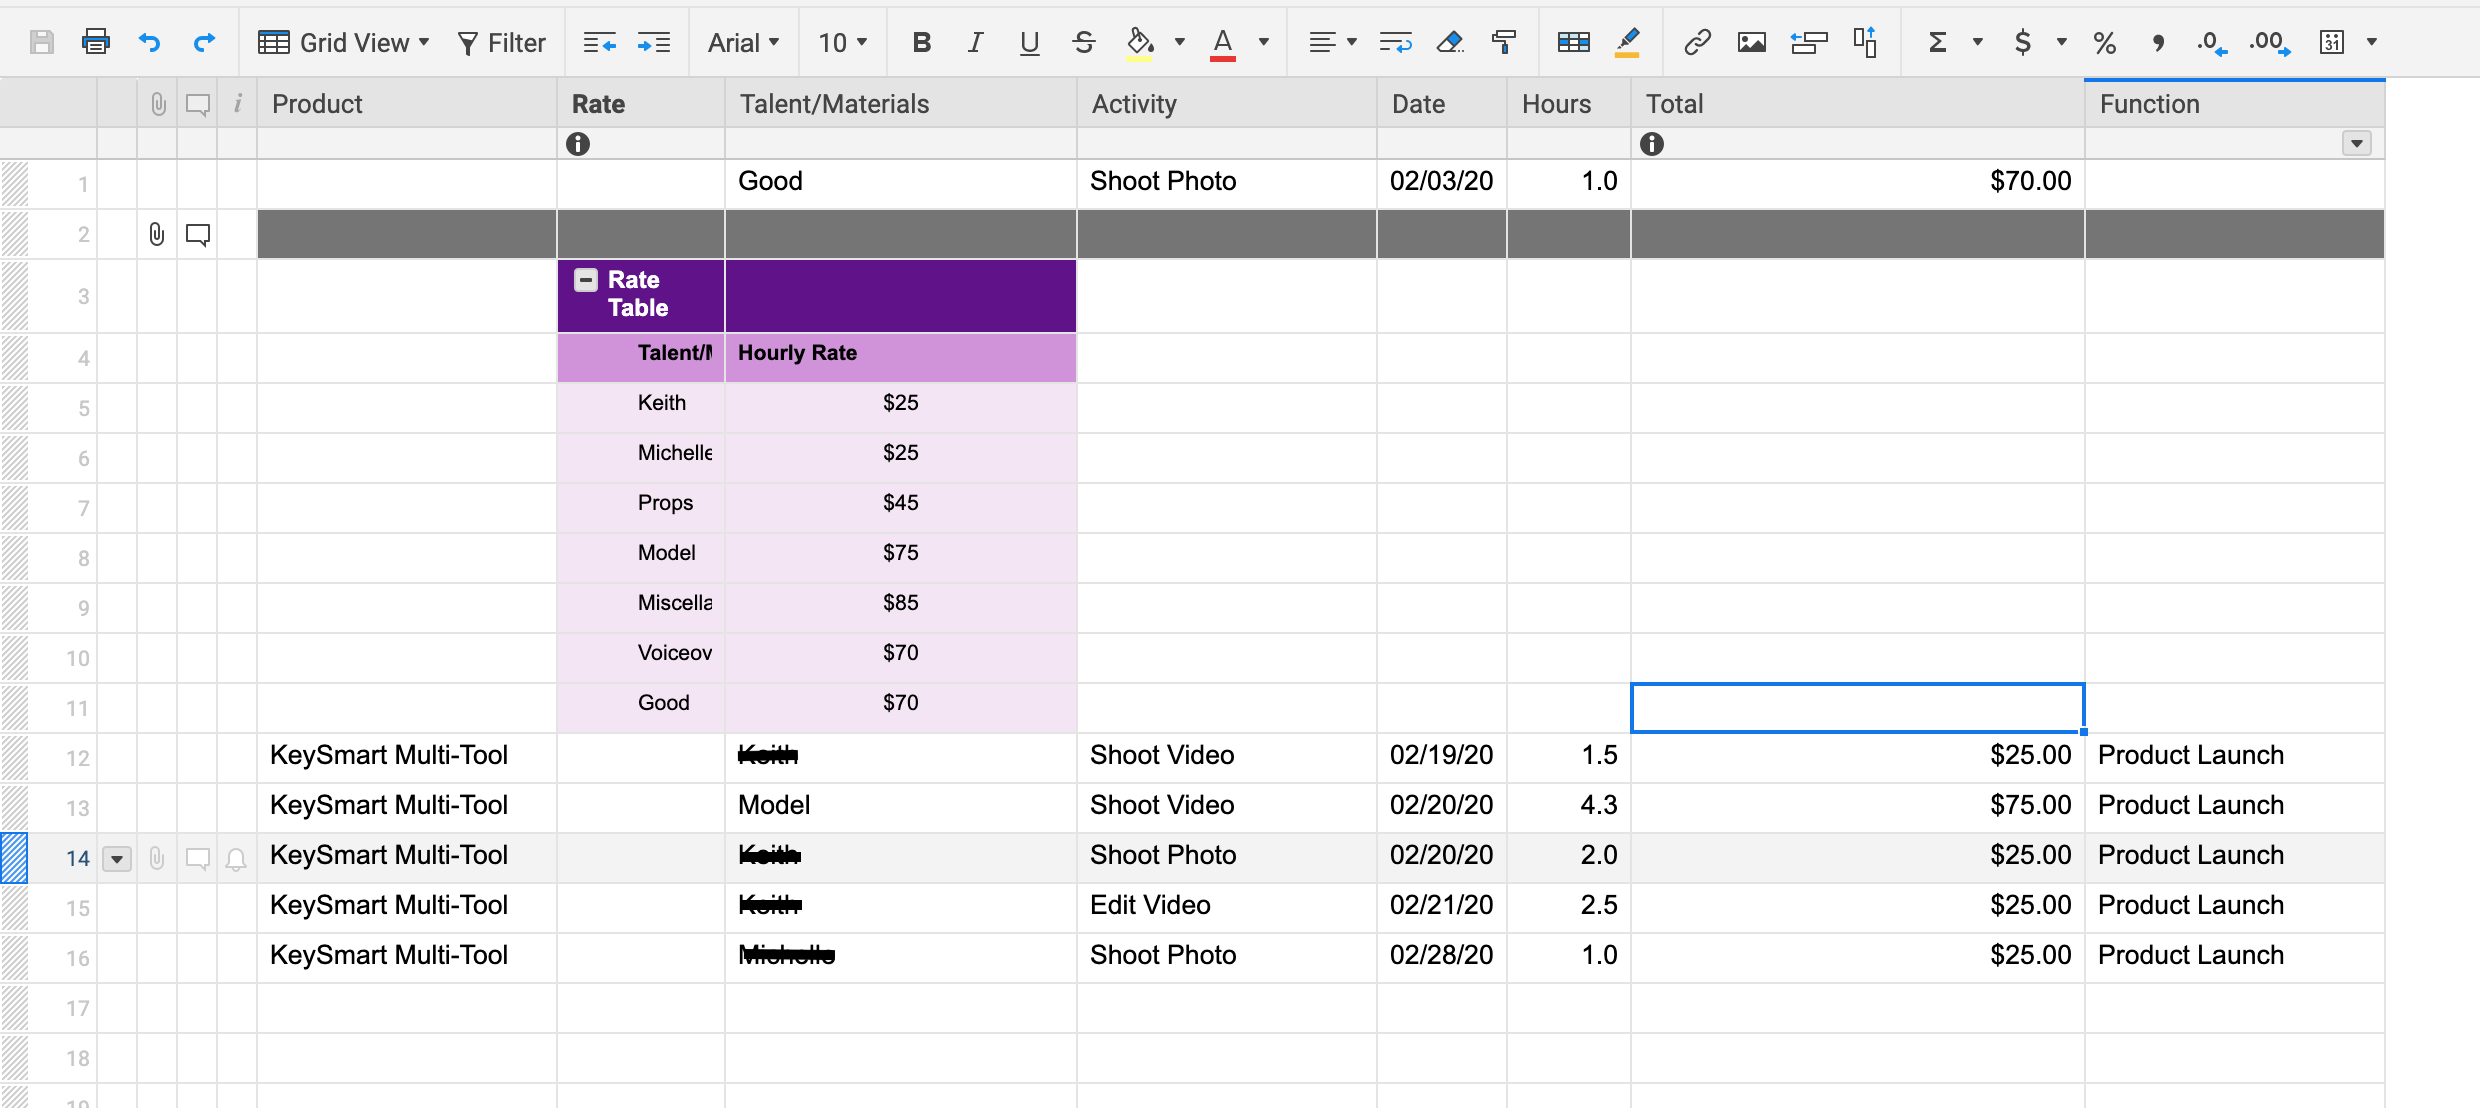Click the Comments column header bubble
The image size is (2480, 1108).
tap(198, 105)
